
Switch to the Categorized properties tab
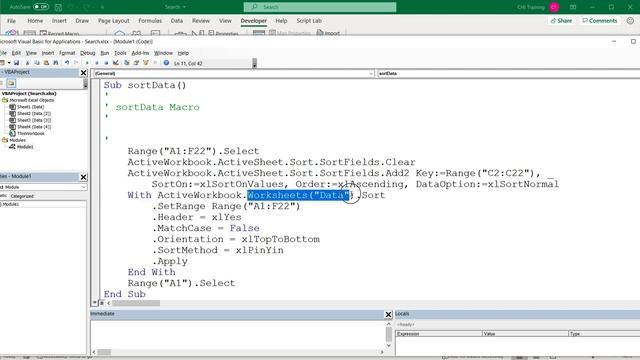click(22, 196)
